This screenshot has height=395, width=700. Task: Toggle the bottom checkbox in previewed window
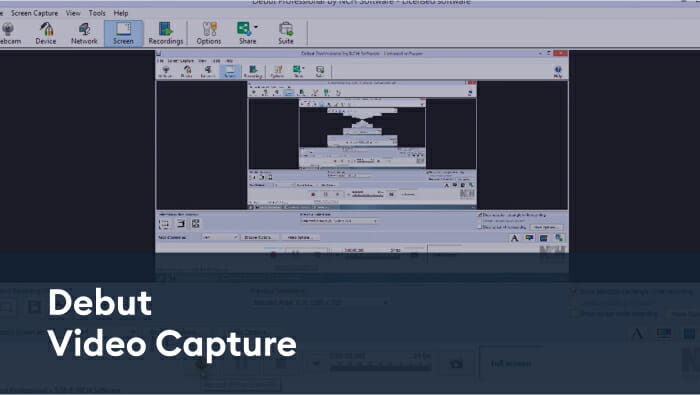[x=480, y=227]
